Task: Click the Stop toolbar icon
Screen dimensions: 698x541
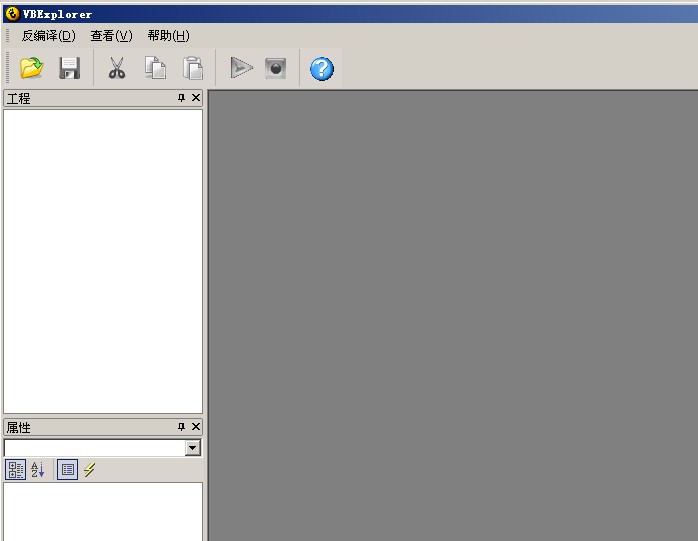Action: point(276,68)
